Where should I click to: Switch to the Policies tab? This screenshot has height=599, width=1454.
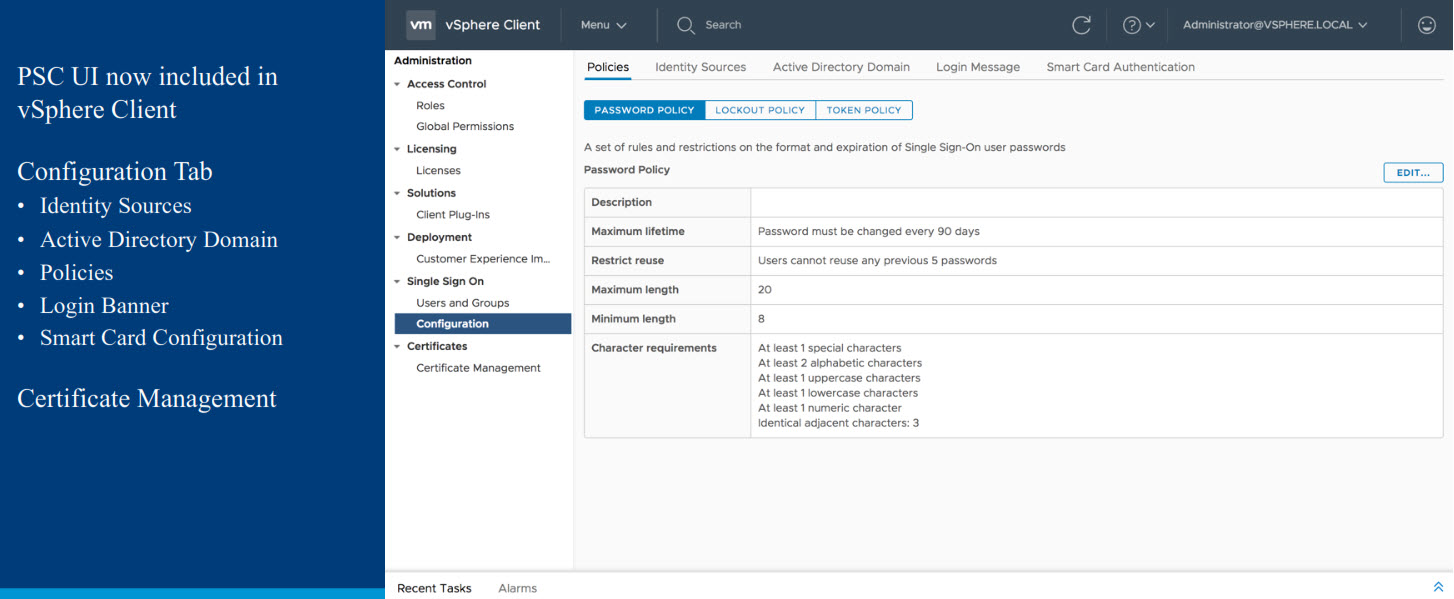(x=608, y=67)
